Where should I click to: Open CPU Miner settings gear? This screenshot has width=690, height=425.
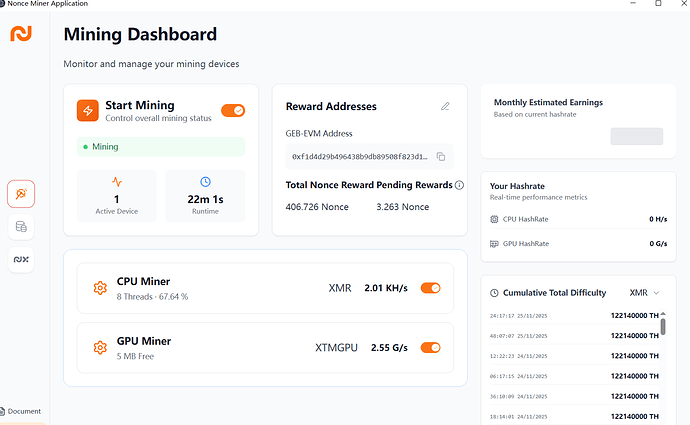pos(100,288)
